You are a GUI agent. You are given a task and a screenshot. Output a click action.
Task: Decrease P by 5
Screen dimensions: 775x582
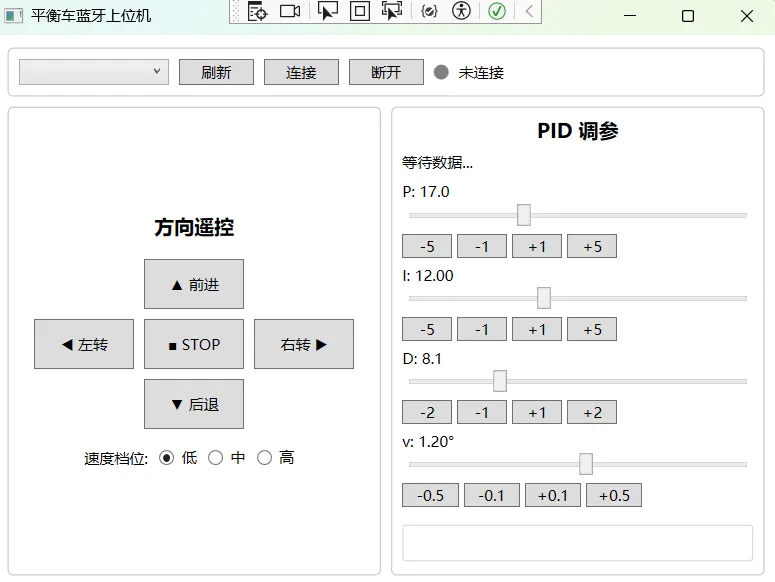click(x=427, y=246)
